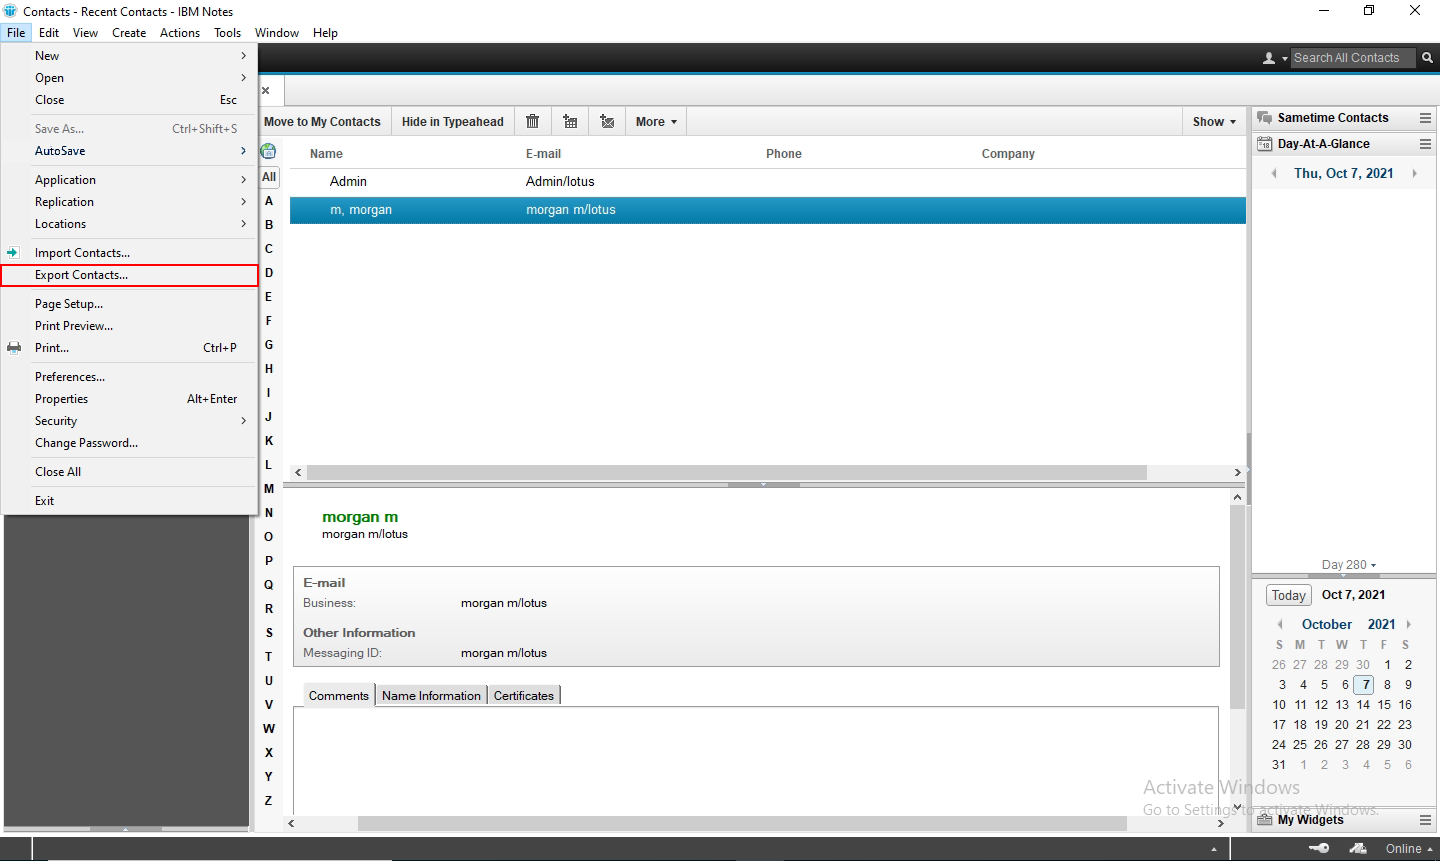Click the Sametime Contacts chat icon
This screenshot has width=1440, height=861.
[1265, 118]
